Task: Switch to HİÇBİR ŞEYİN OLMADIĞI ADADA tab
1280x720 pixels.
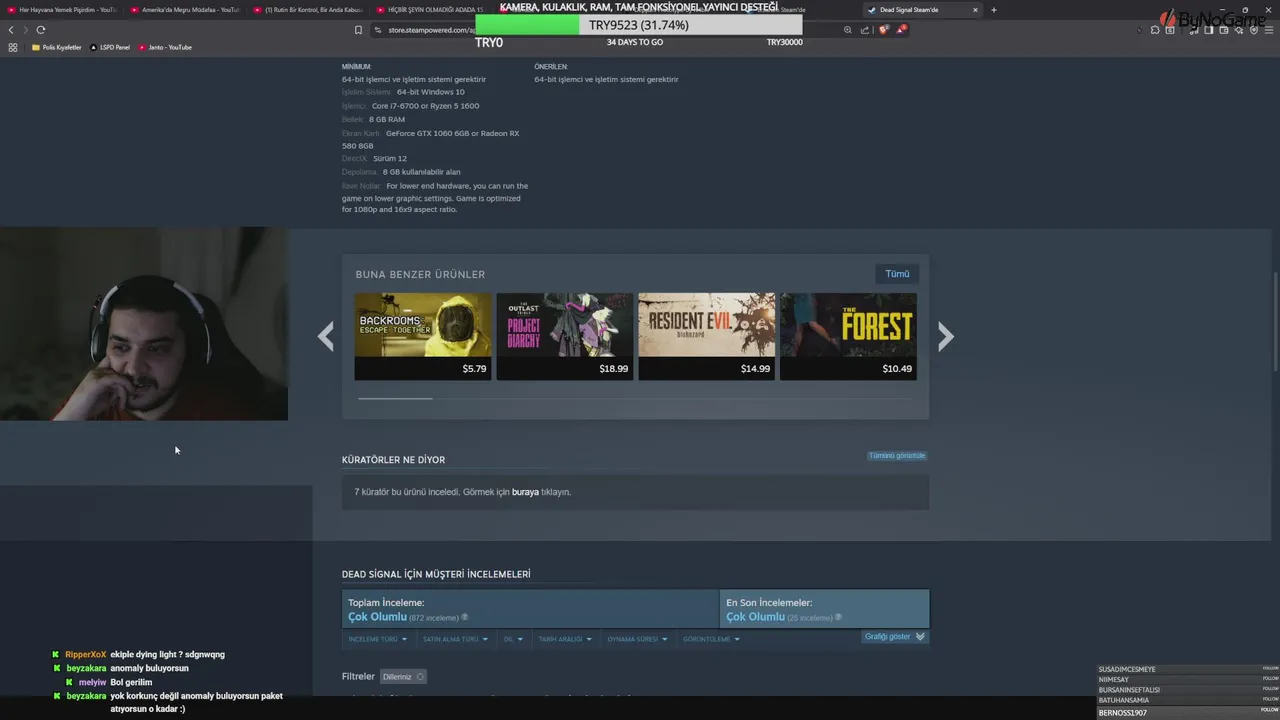Action: (432, 10)
